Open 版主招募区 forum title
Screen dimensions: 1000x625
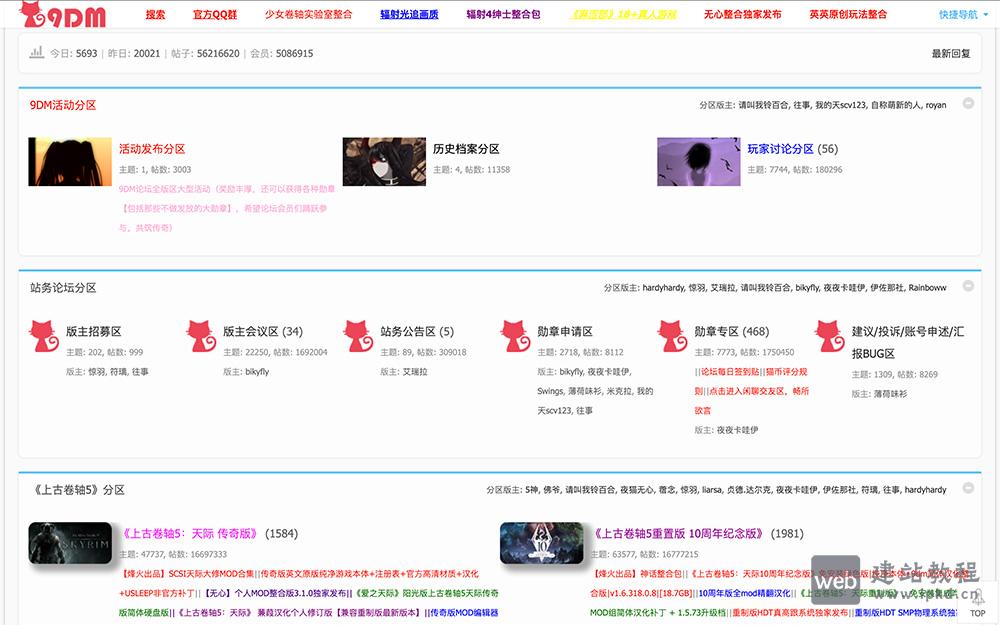[93, 332]
